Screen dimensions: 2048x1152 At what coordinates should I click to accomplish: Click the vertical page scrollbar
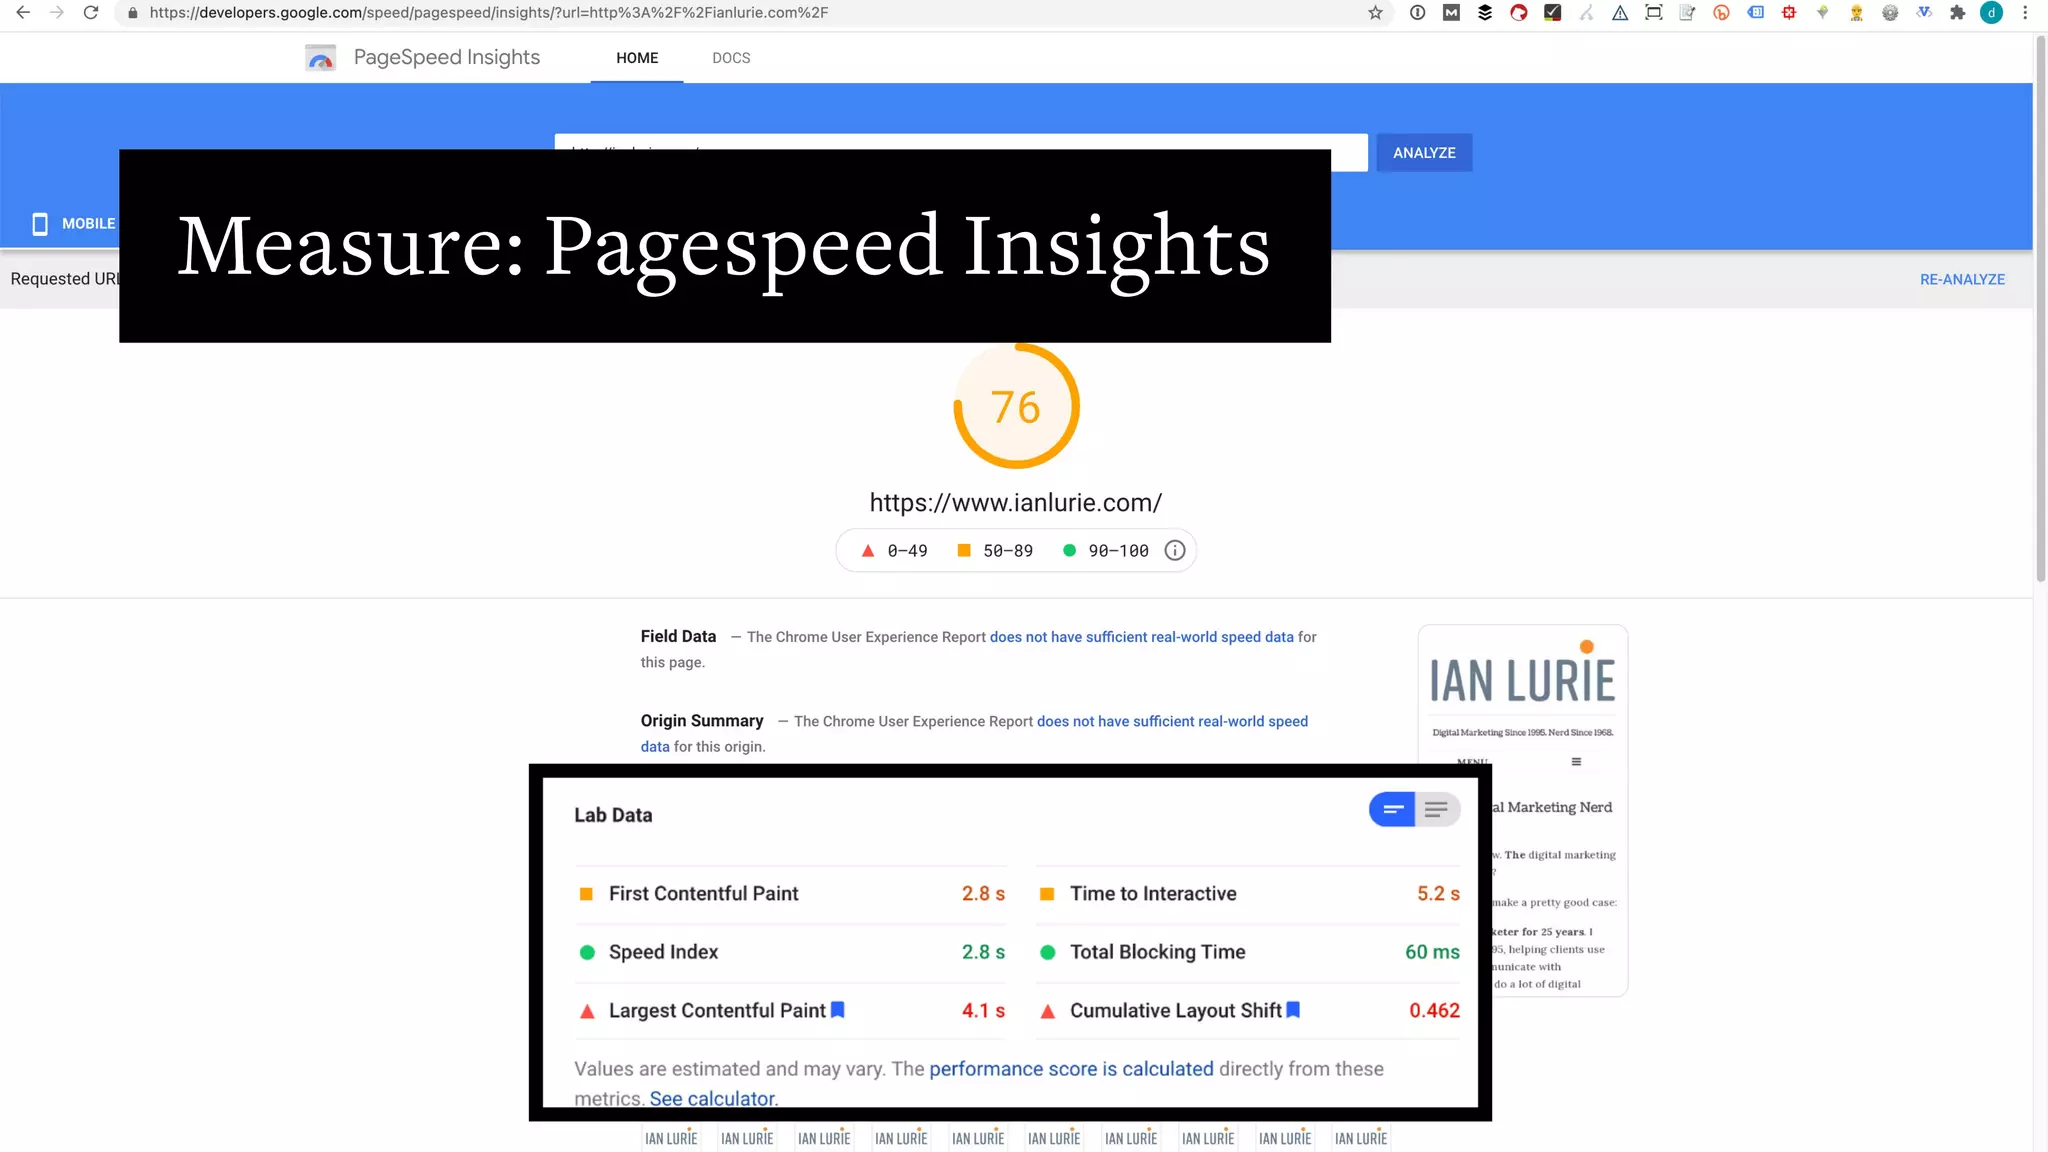[x=2040, y=310]
